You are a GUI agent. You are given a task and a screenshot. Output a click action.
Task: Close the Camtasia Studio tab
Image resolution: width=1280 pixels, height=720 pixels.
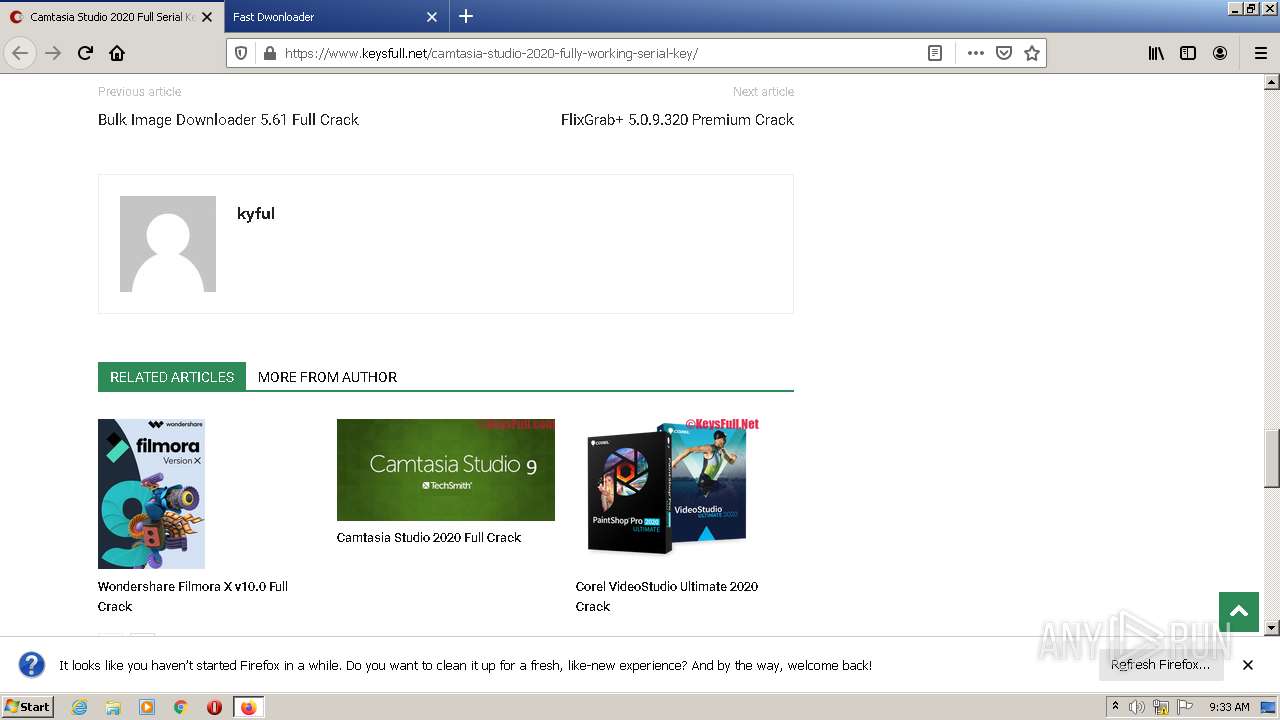[x=207, y=17]
